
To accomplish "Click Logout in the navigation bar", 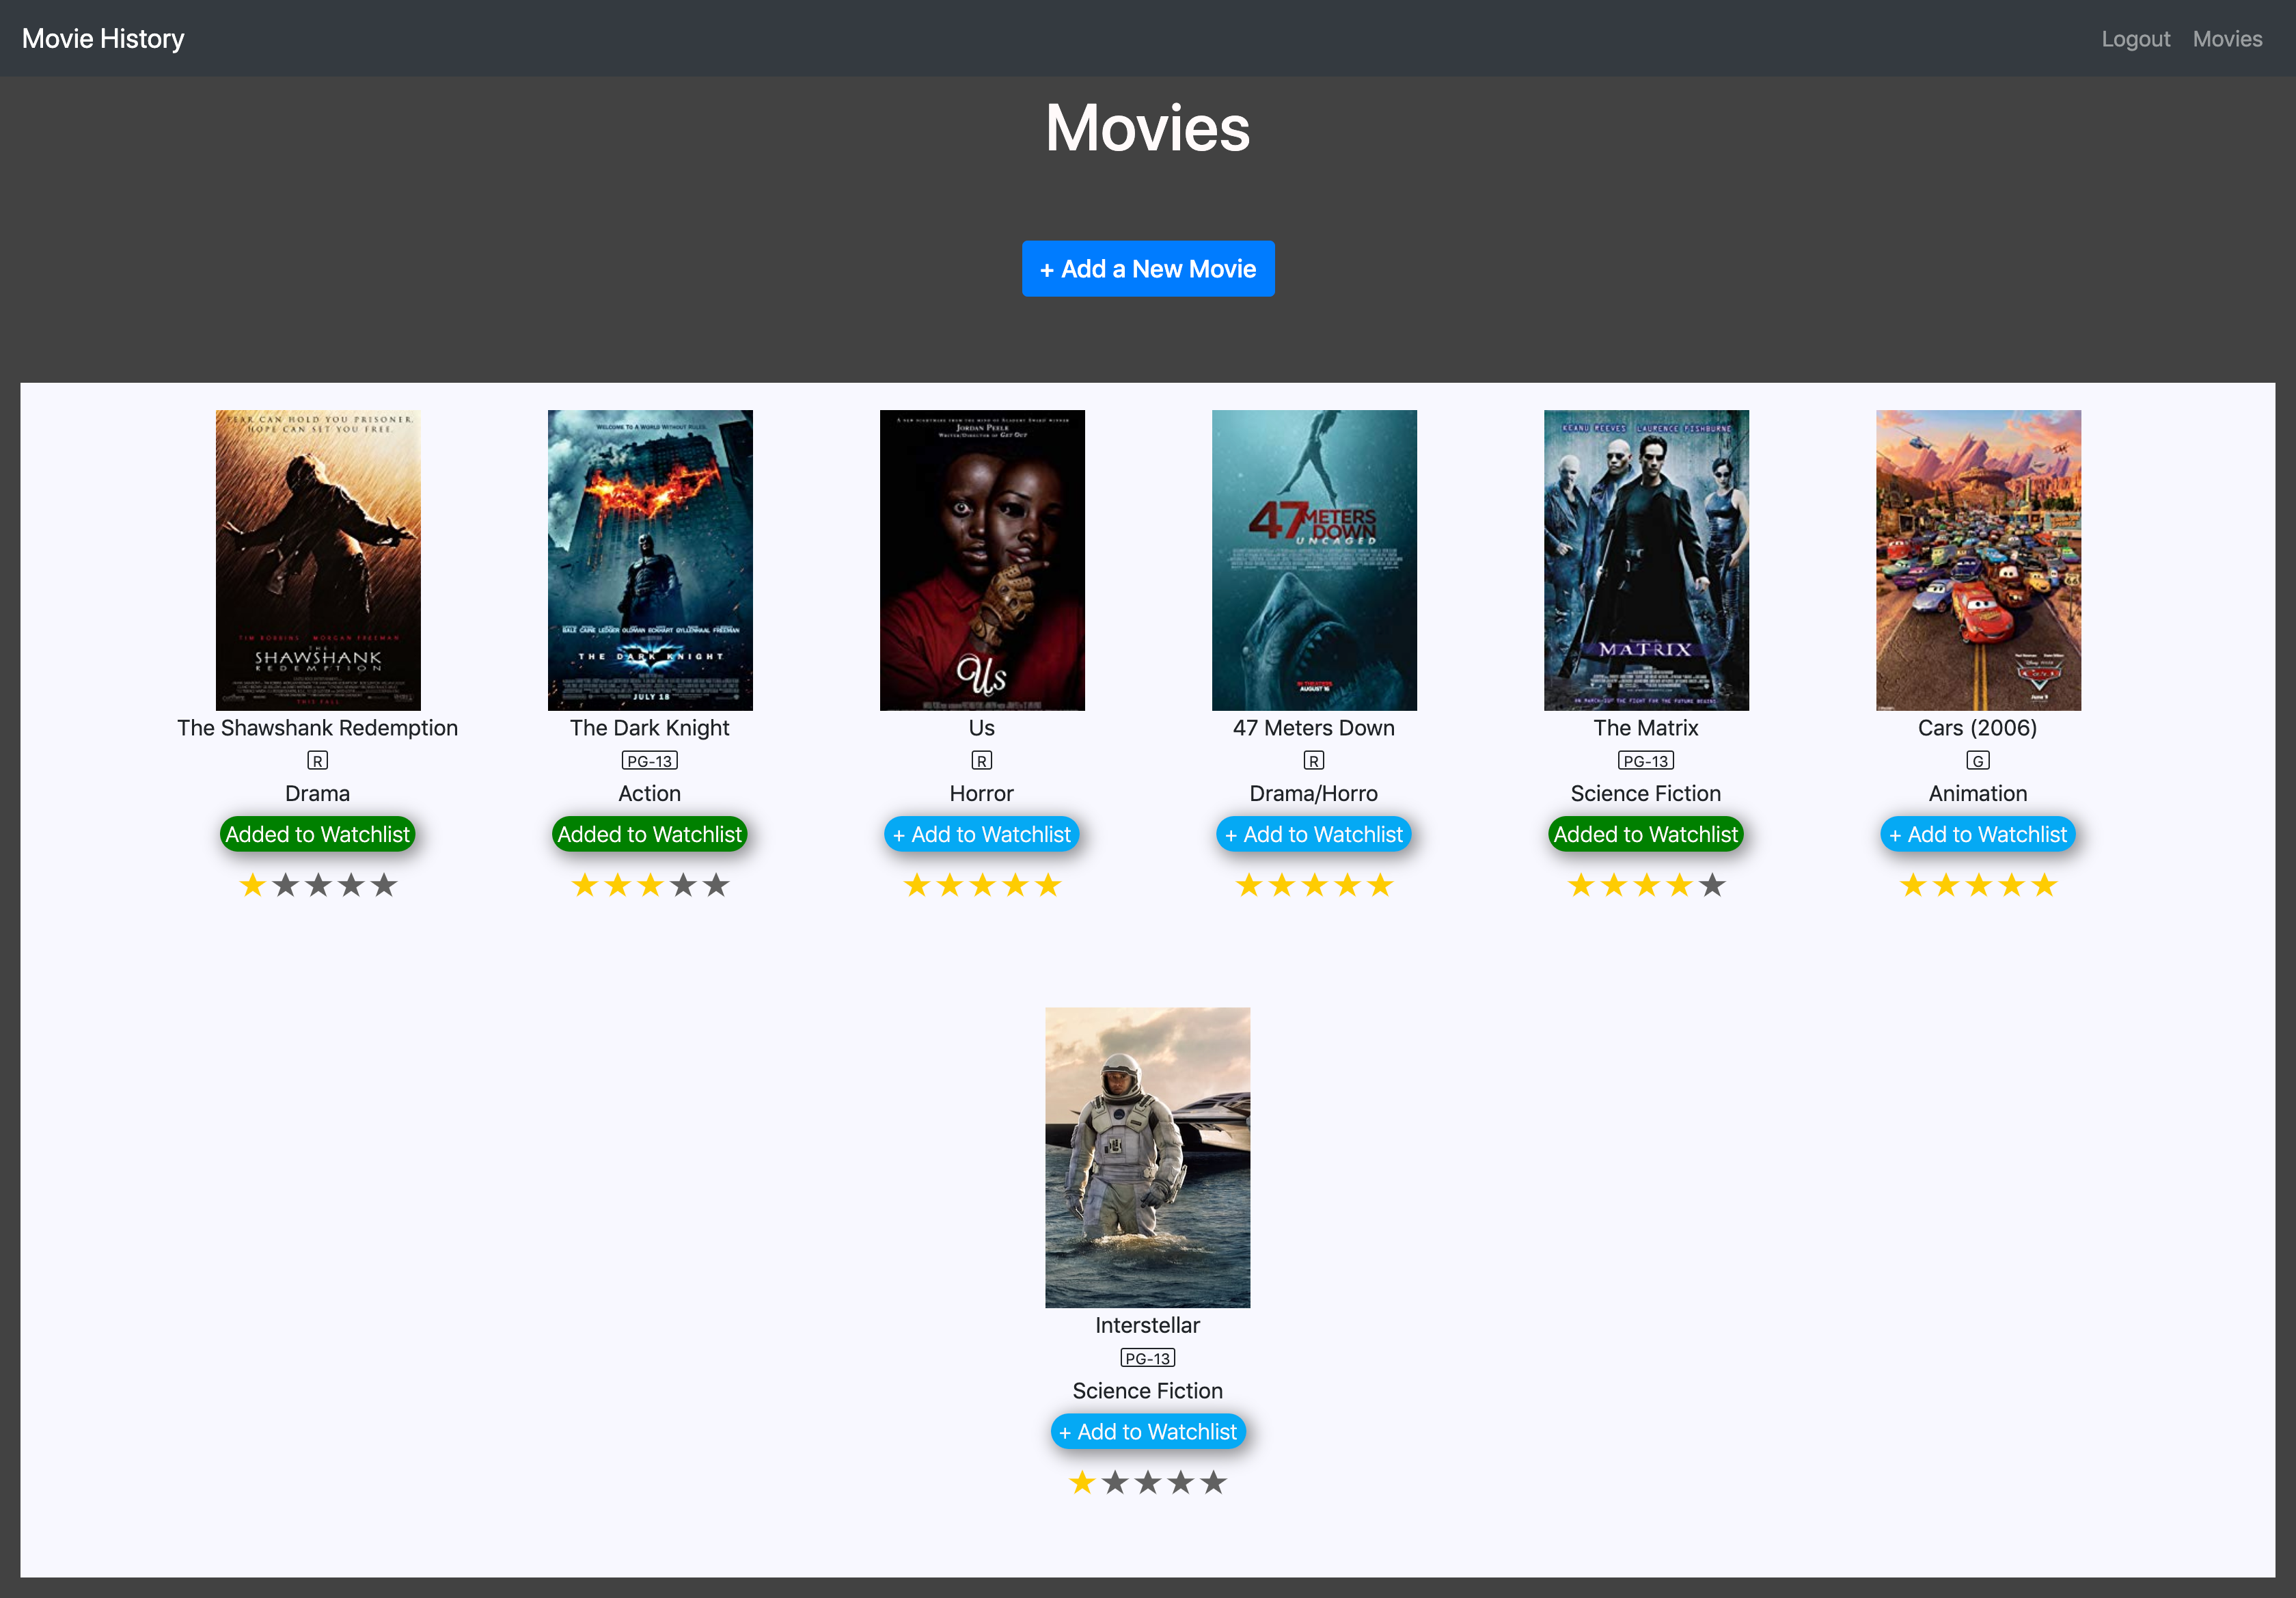I will (x=2135, y=39).
